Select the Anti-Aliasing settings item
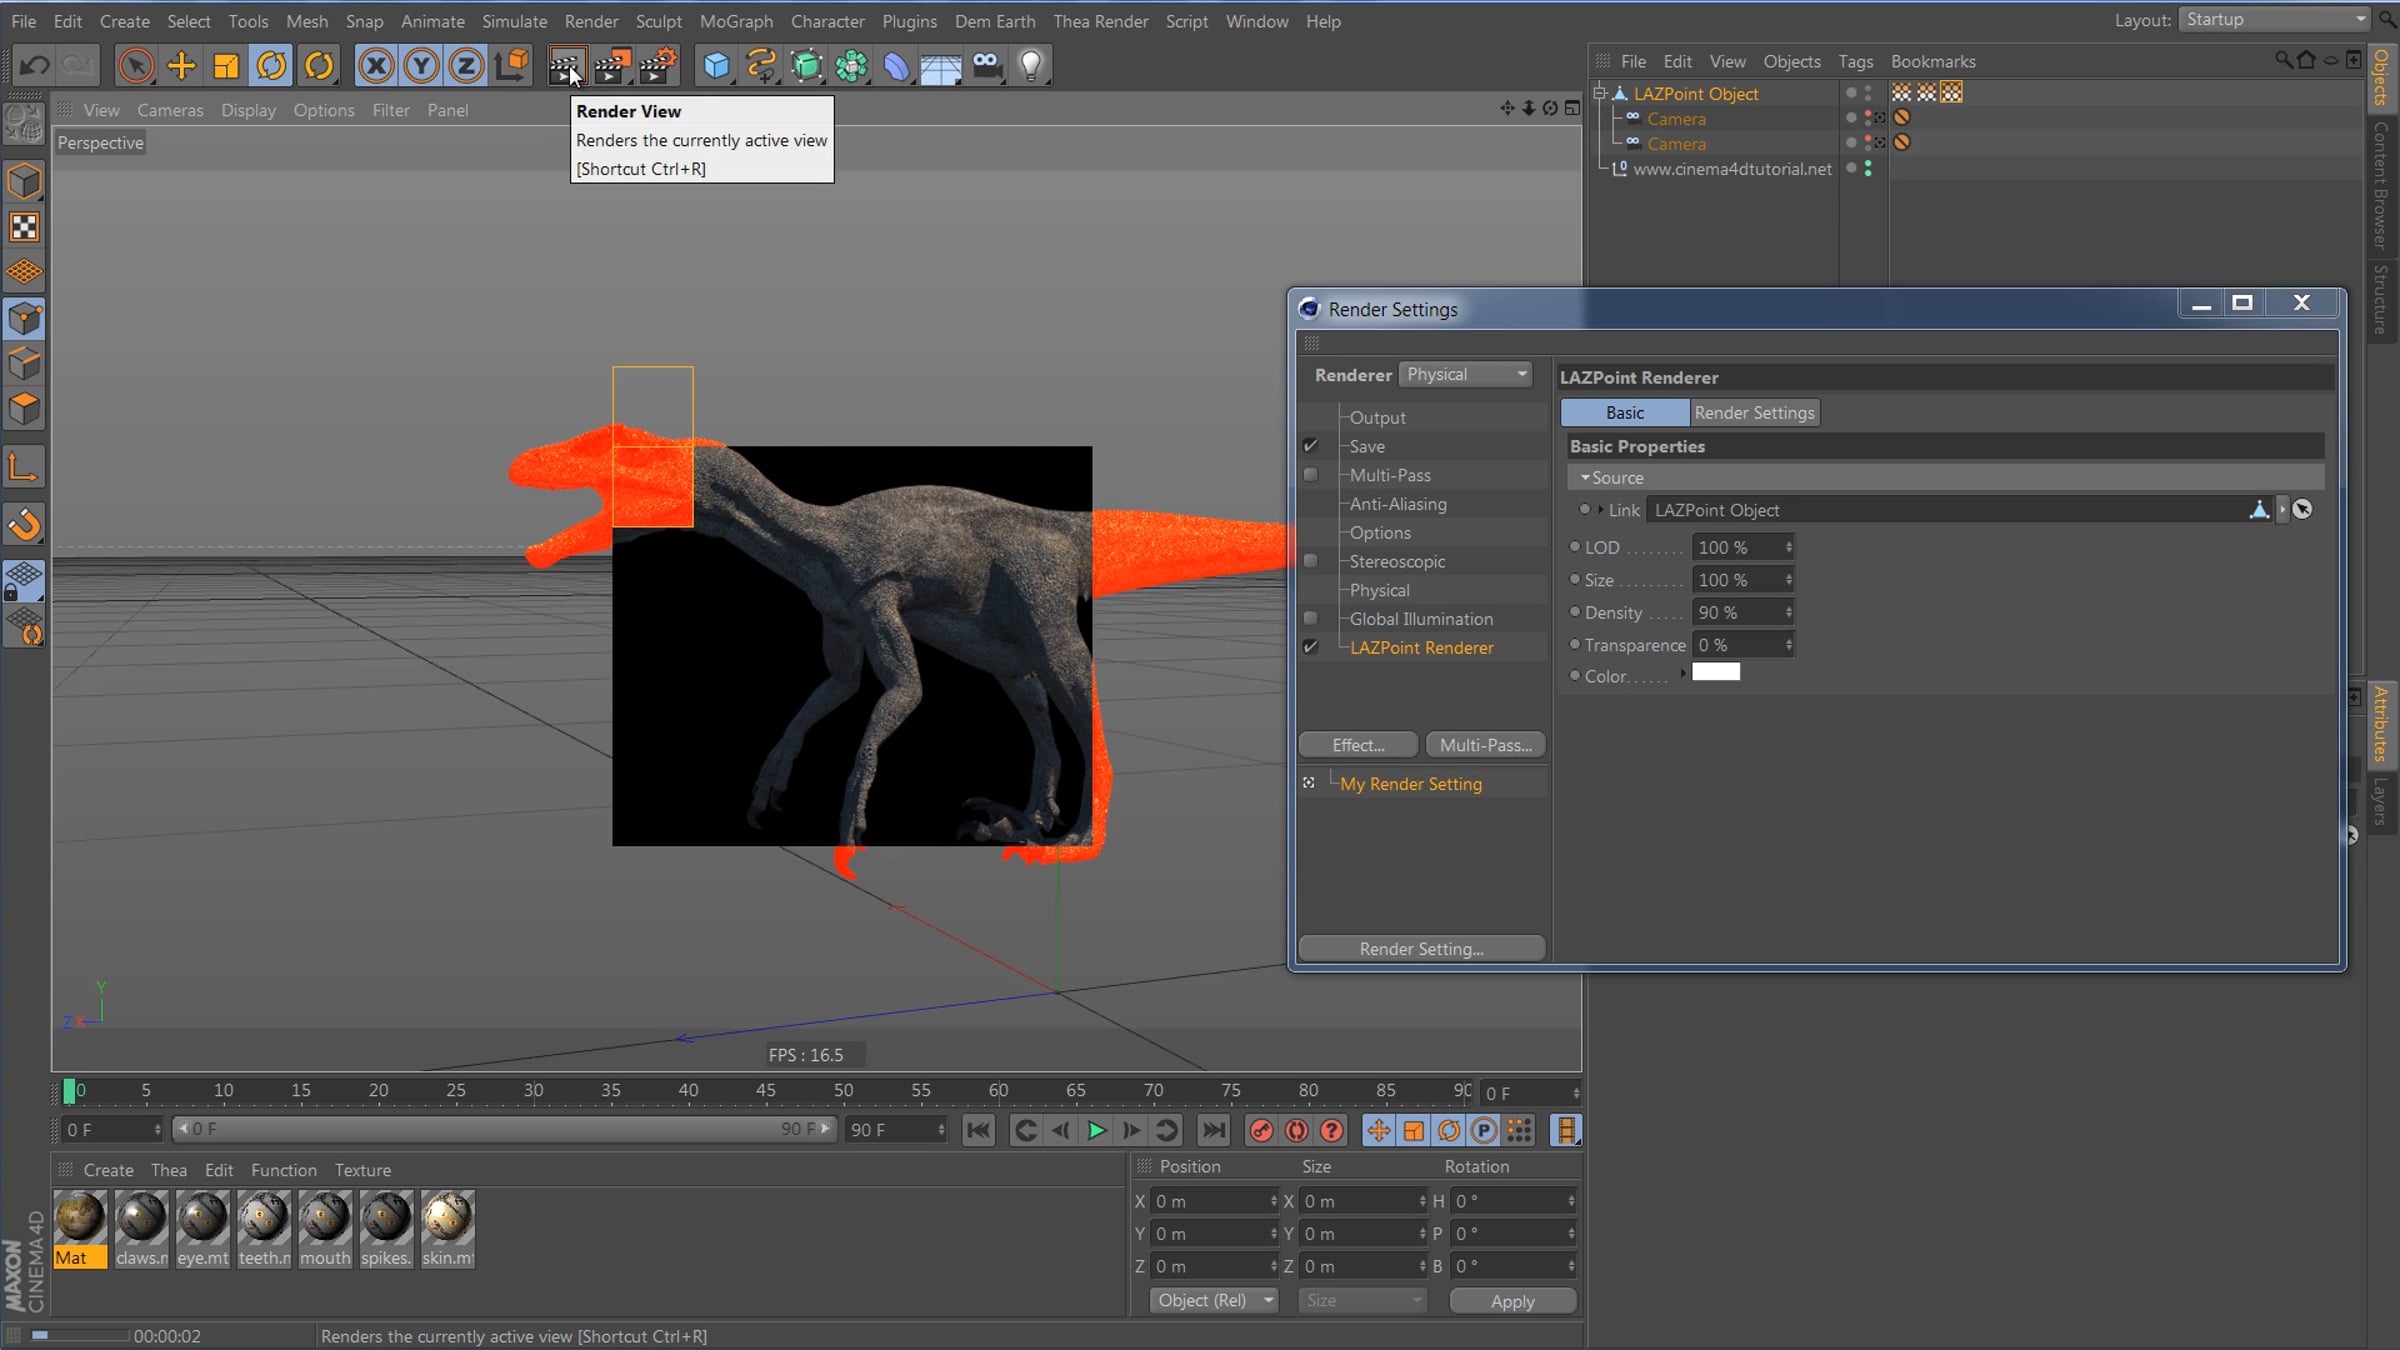Viewport: 2400px width, 1350px height. (x=1398, y=504)
